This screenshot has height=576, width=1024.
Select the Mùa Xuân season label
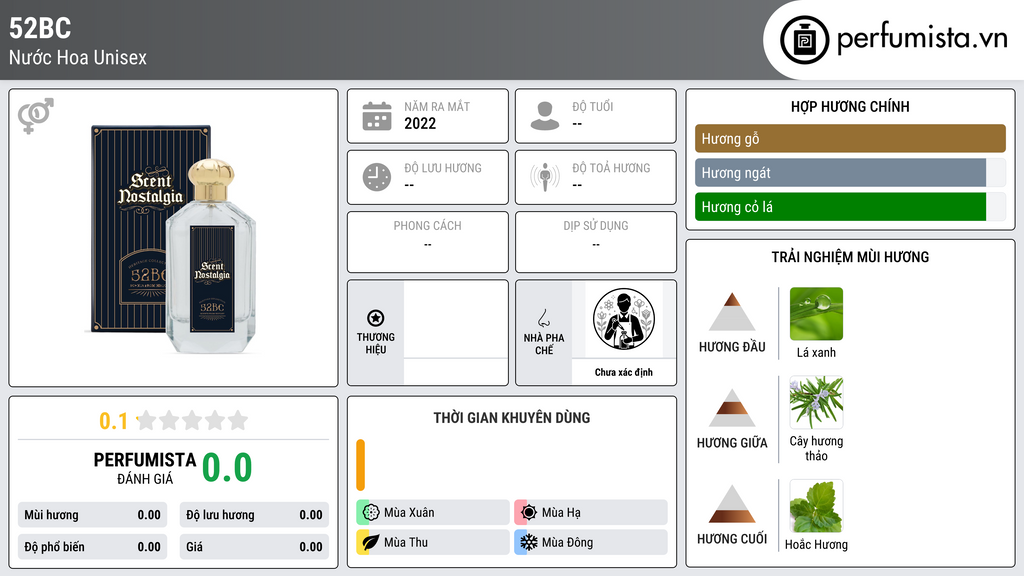tap(409, 513)
